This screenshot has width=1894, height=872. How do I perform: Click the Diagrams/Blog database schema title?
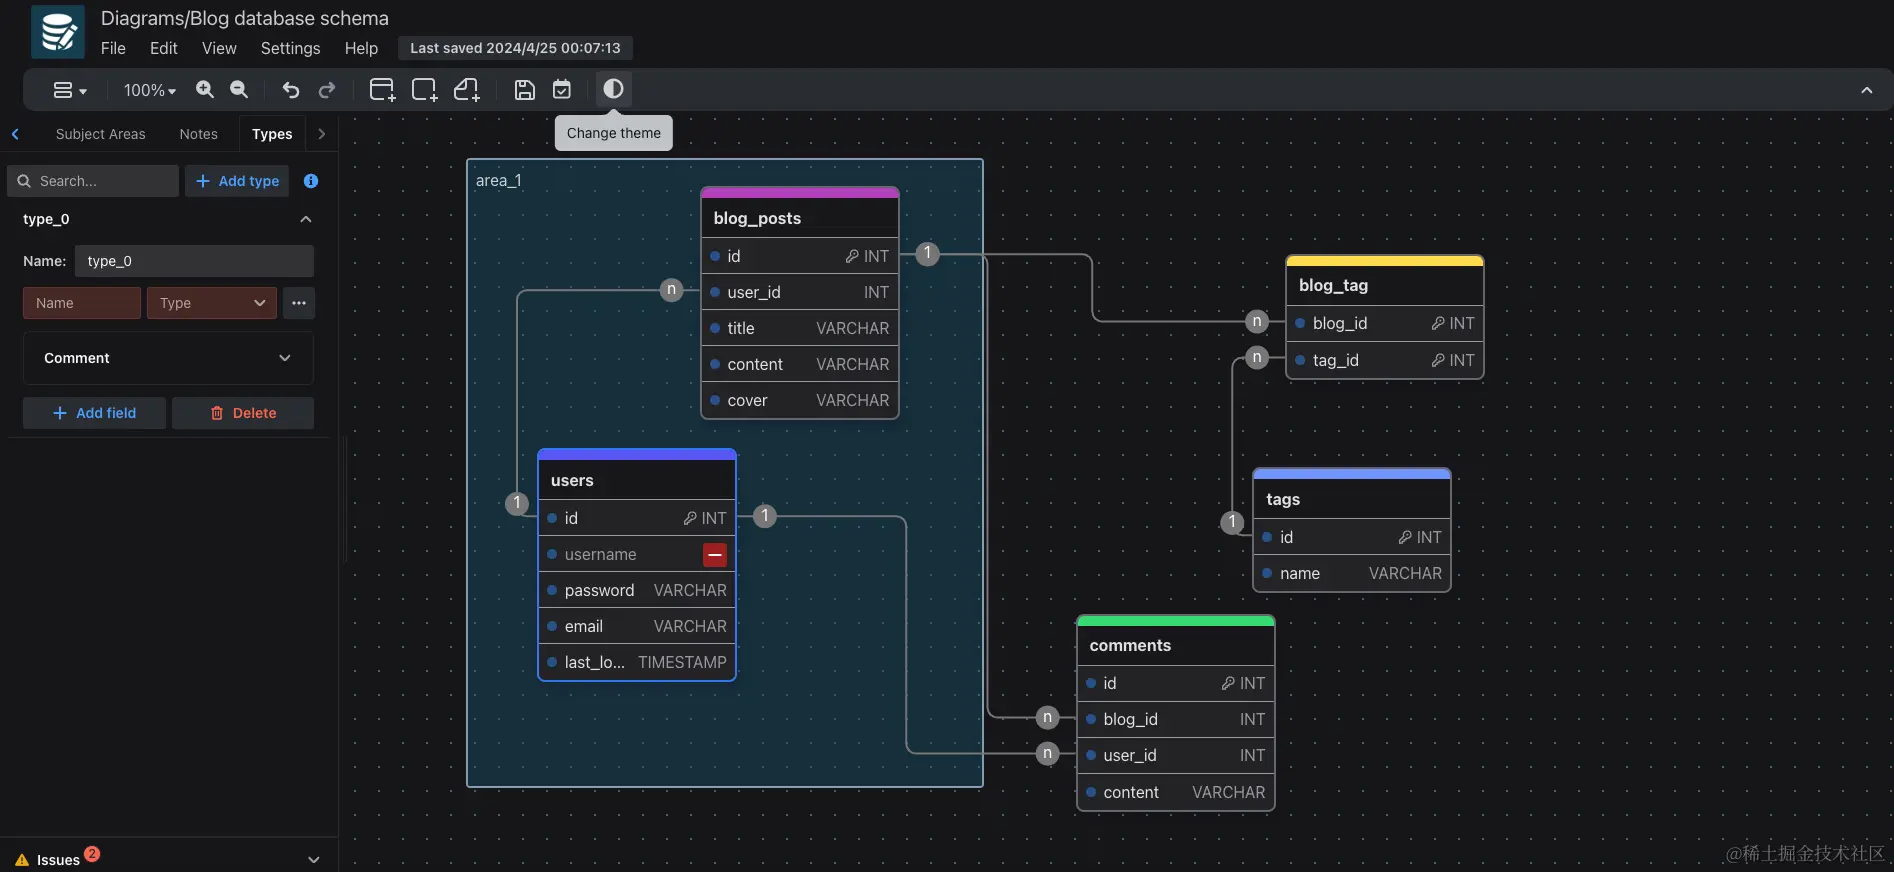pyautogui.click(x=245, y=18)
